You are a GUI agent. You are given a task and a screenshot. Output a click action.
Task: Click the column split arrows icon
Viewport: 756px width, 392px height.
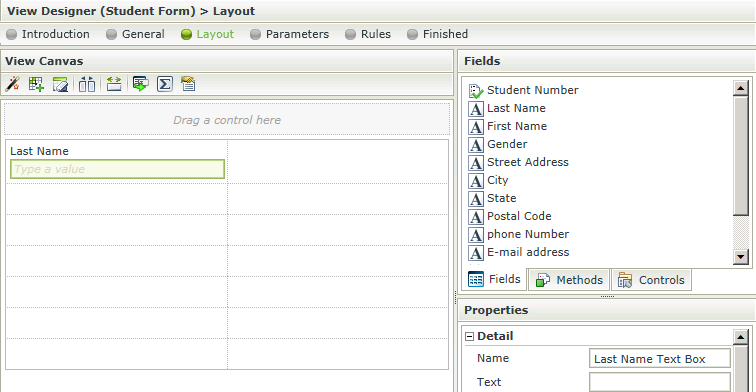[x=87, y=84]
